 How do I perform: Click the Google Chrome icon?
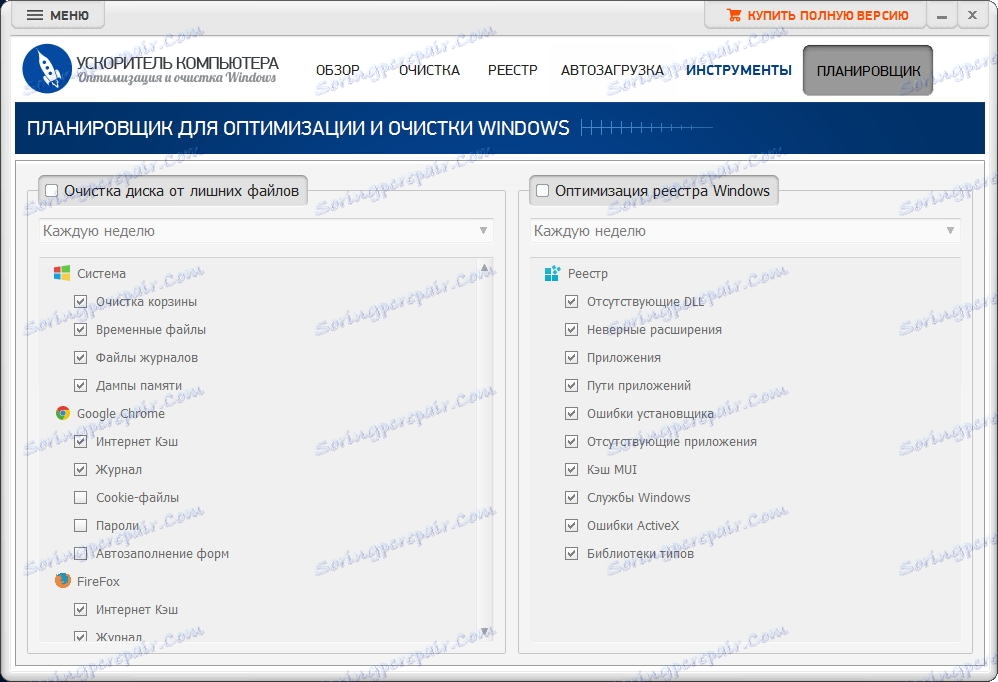pos(62,414)
